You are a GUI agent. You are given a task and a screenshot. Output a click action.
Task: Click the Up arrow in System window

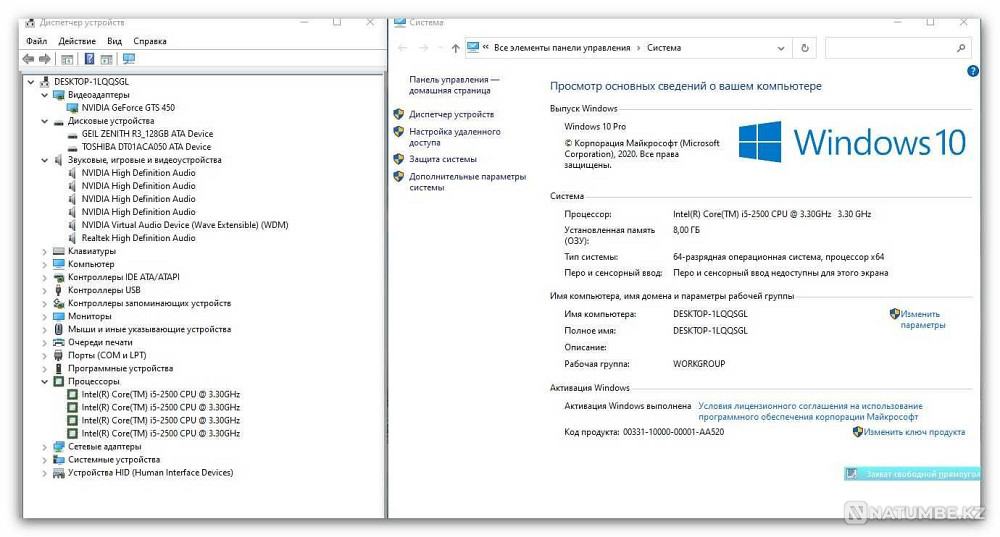click(455, 48)
